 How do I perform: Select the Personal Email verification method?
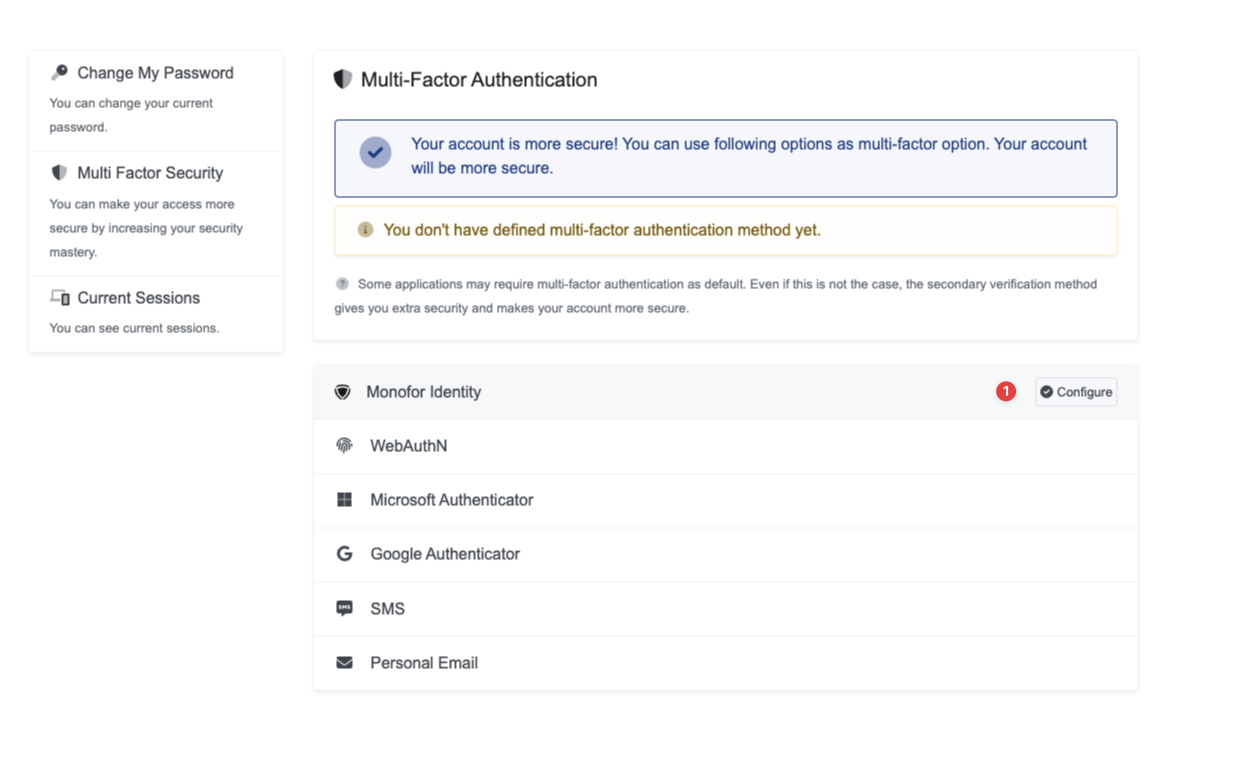(x=424, y=663)
